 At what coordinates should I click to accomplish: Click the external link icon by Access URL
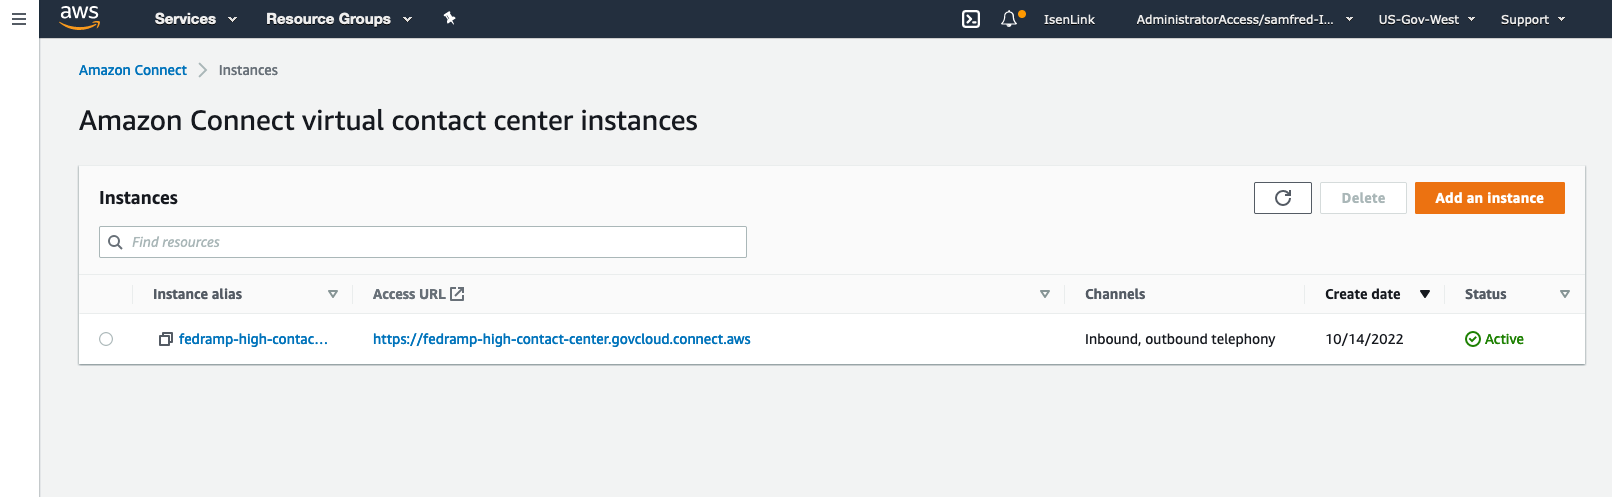(x=457, y=294)
